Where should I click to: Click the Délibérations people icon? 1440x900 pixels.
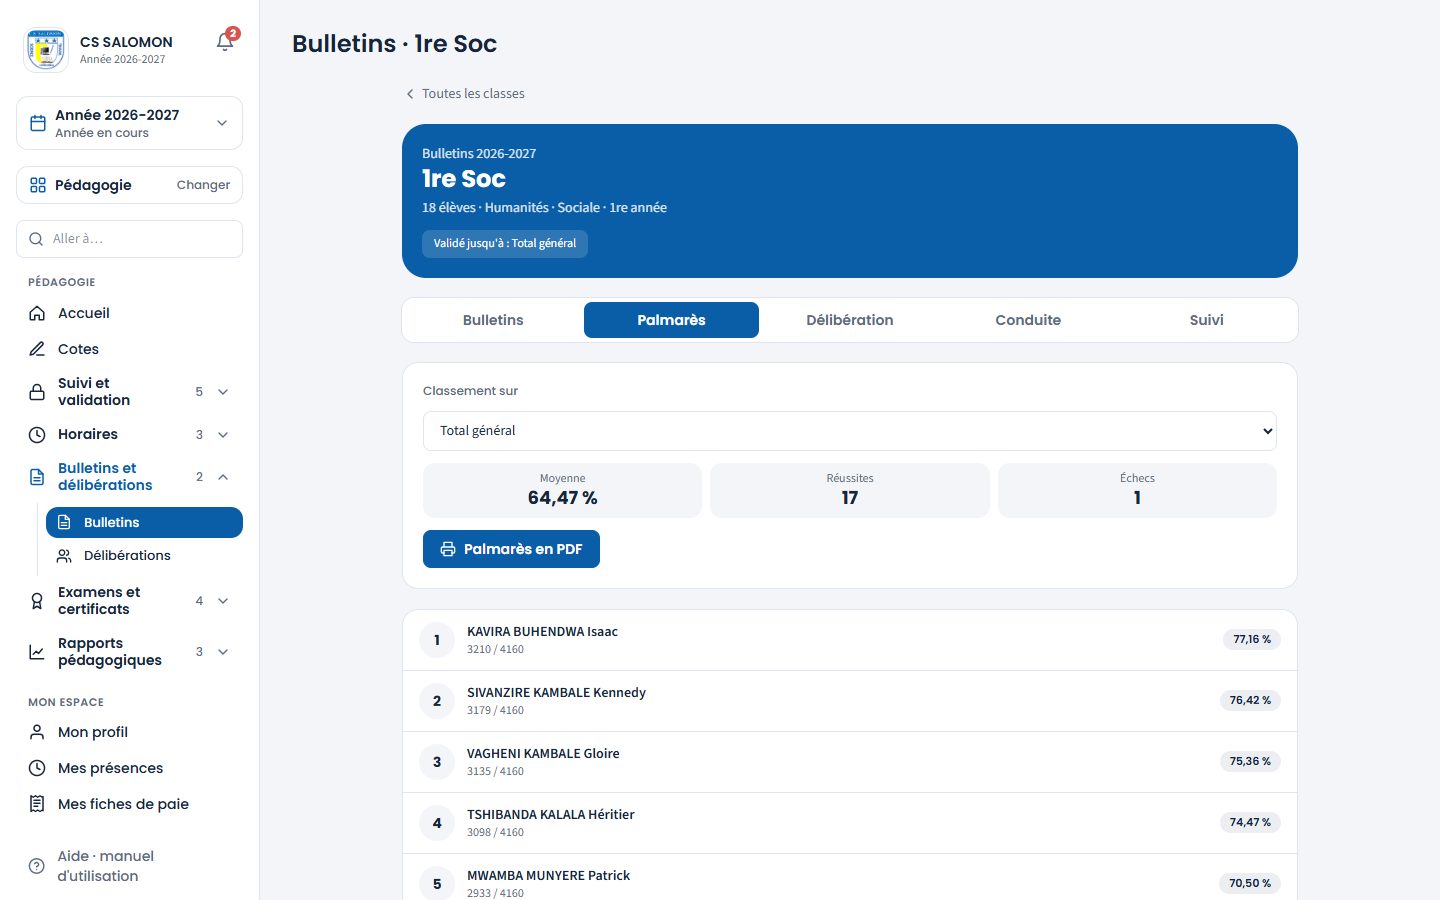pos(64,556)
